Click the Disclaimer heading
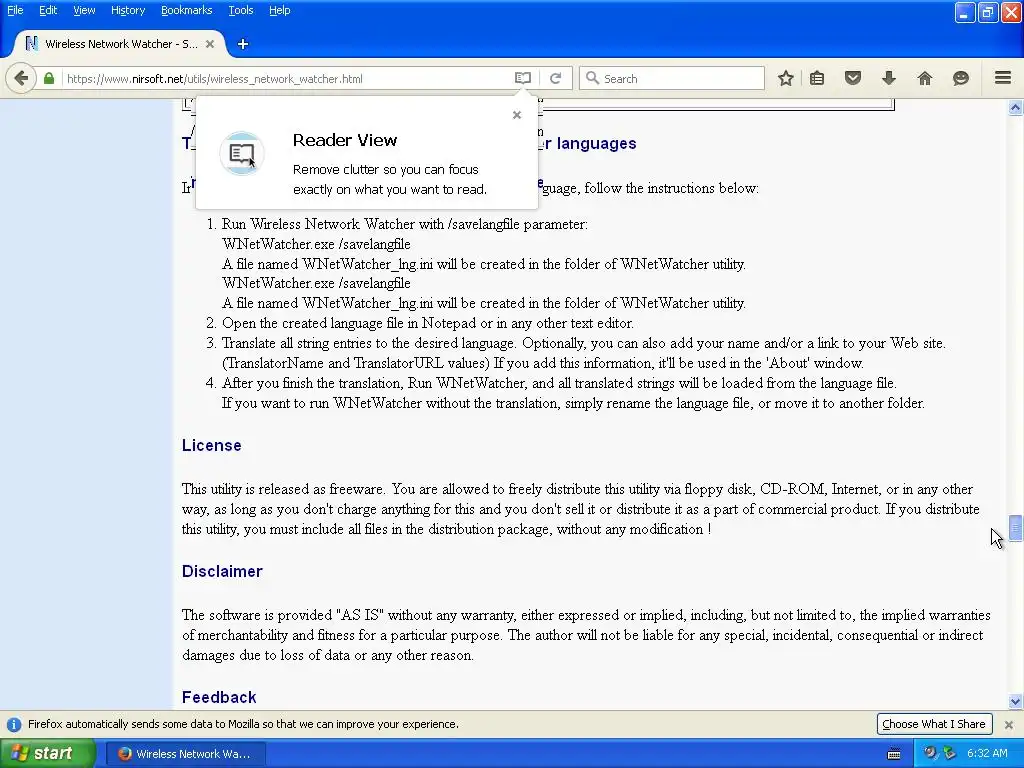Screen dimensions: 1024x768 222,571
